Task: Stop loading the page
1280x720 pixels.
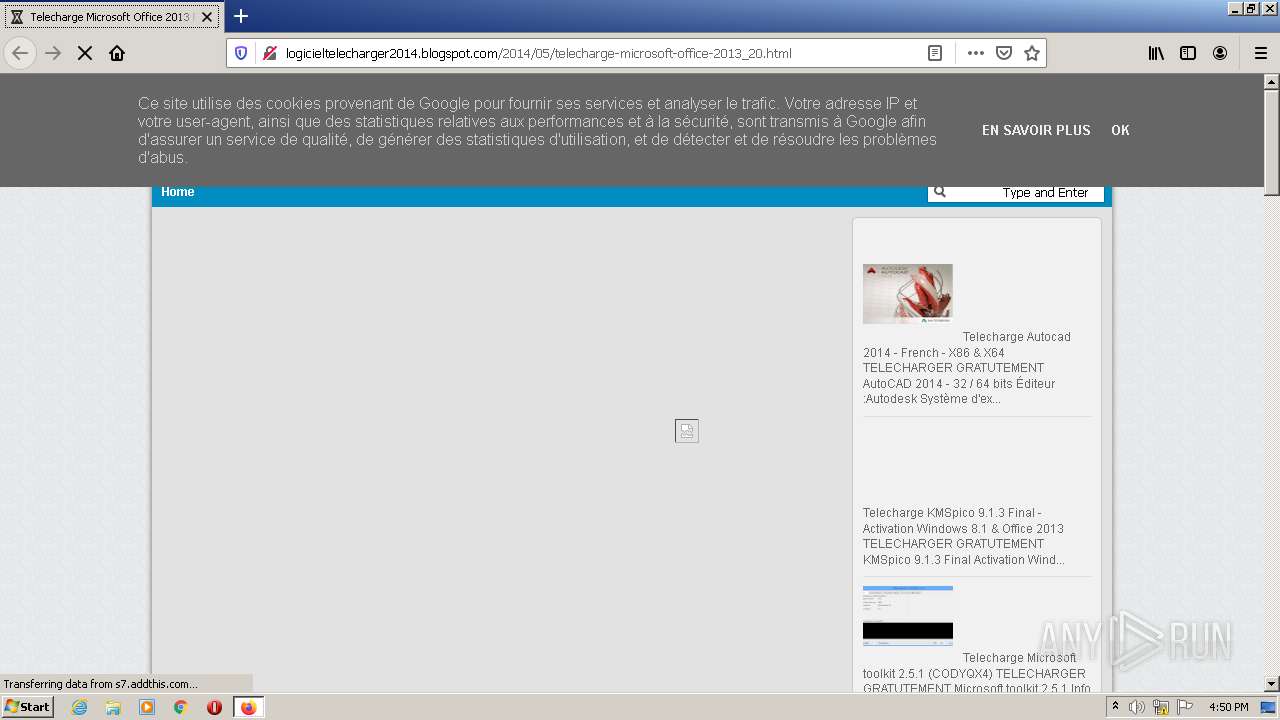Action: (85, 53)
